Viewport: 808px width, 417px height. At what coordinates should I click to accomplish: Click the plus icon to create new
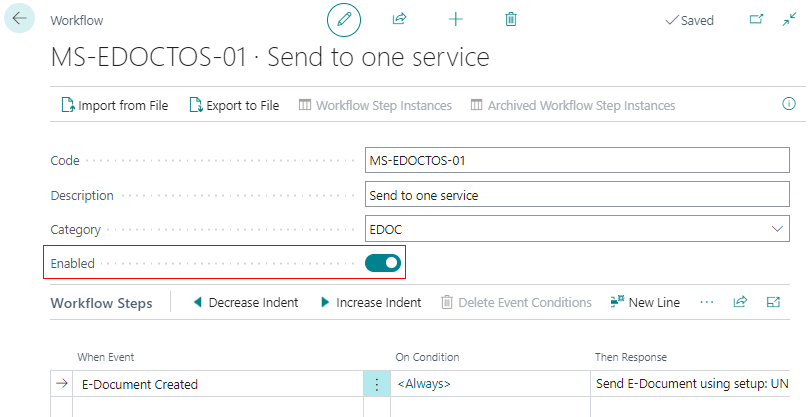(456, 19)
